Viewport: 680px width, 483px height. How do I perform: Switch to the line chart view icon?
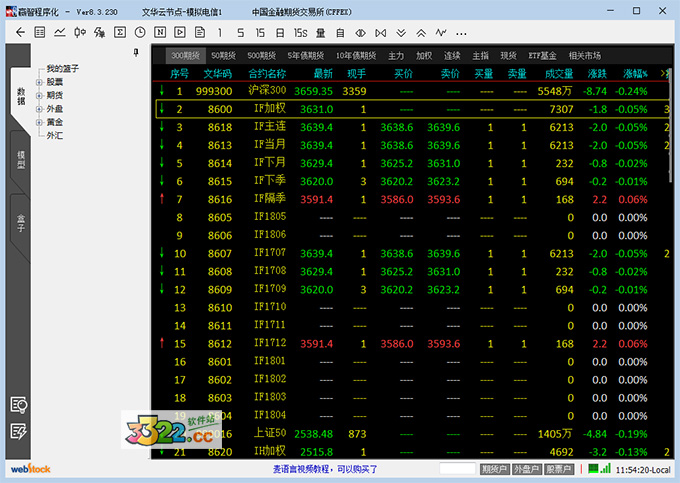[59, 33]
